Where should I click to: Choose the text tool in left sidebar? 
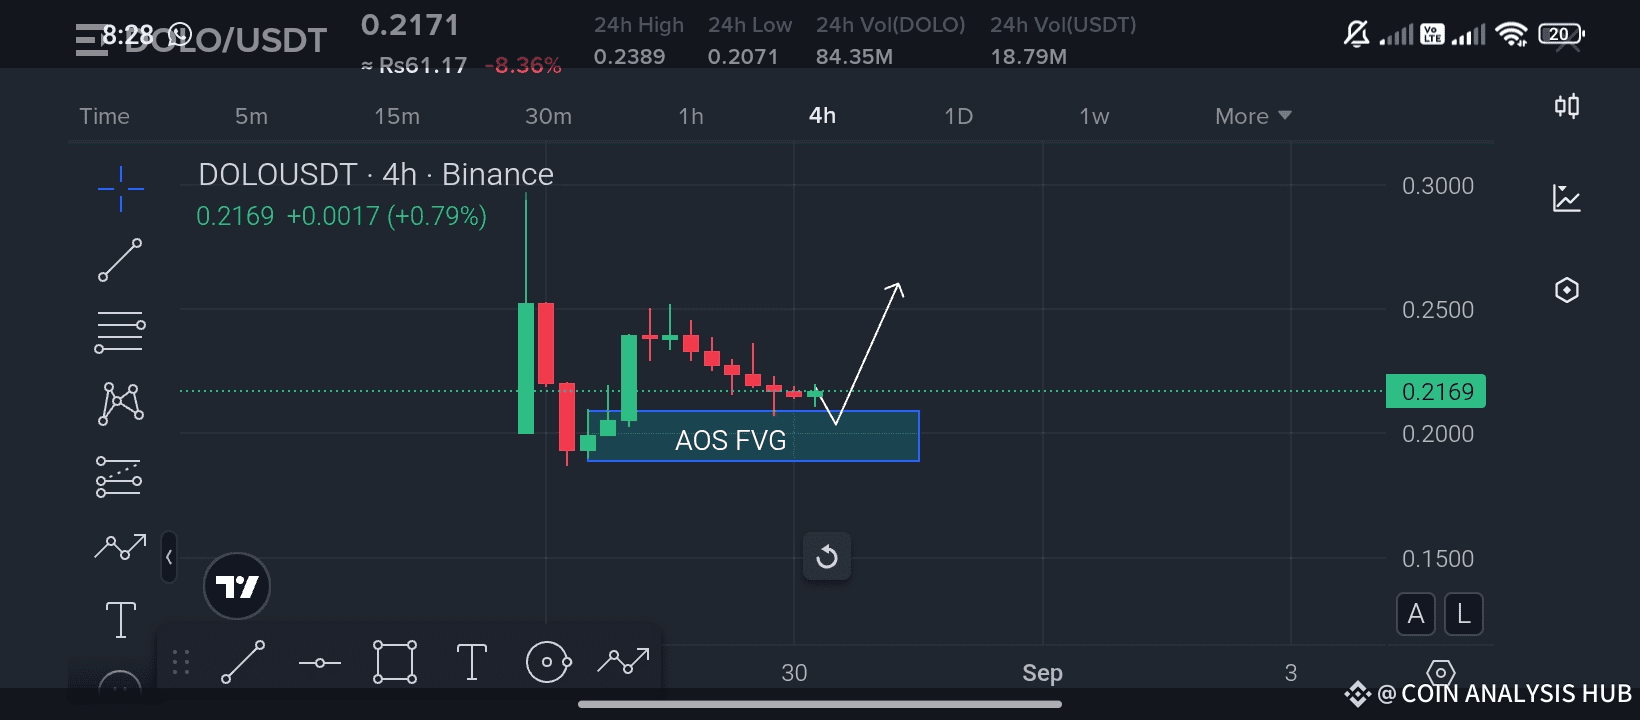[x=121, y=619]
